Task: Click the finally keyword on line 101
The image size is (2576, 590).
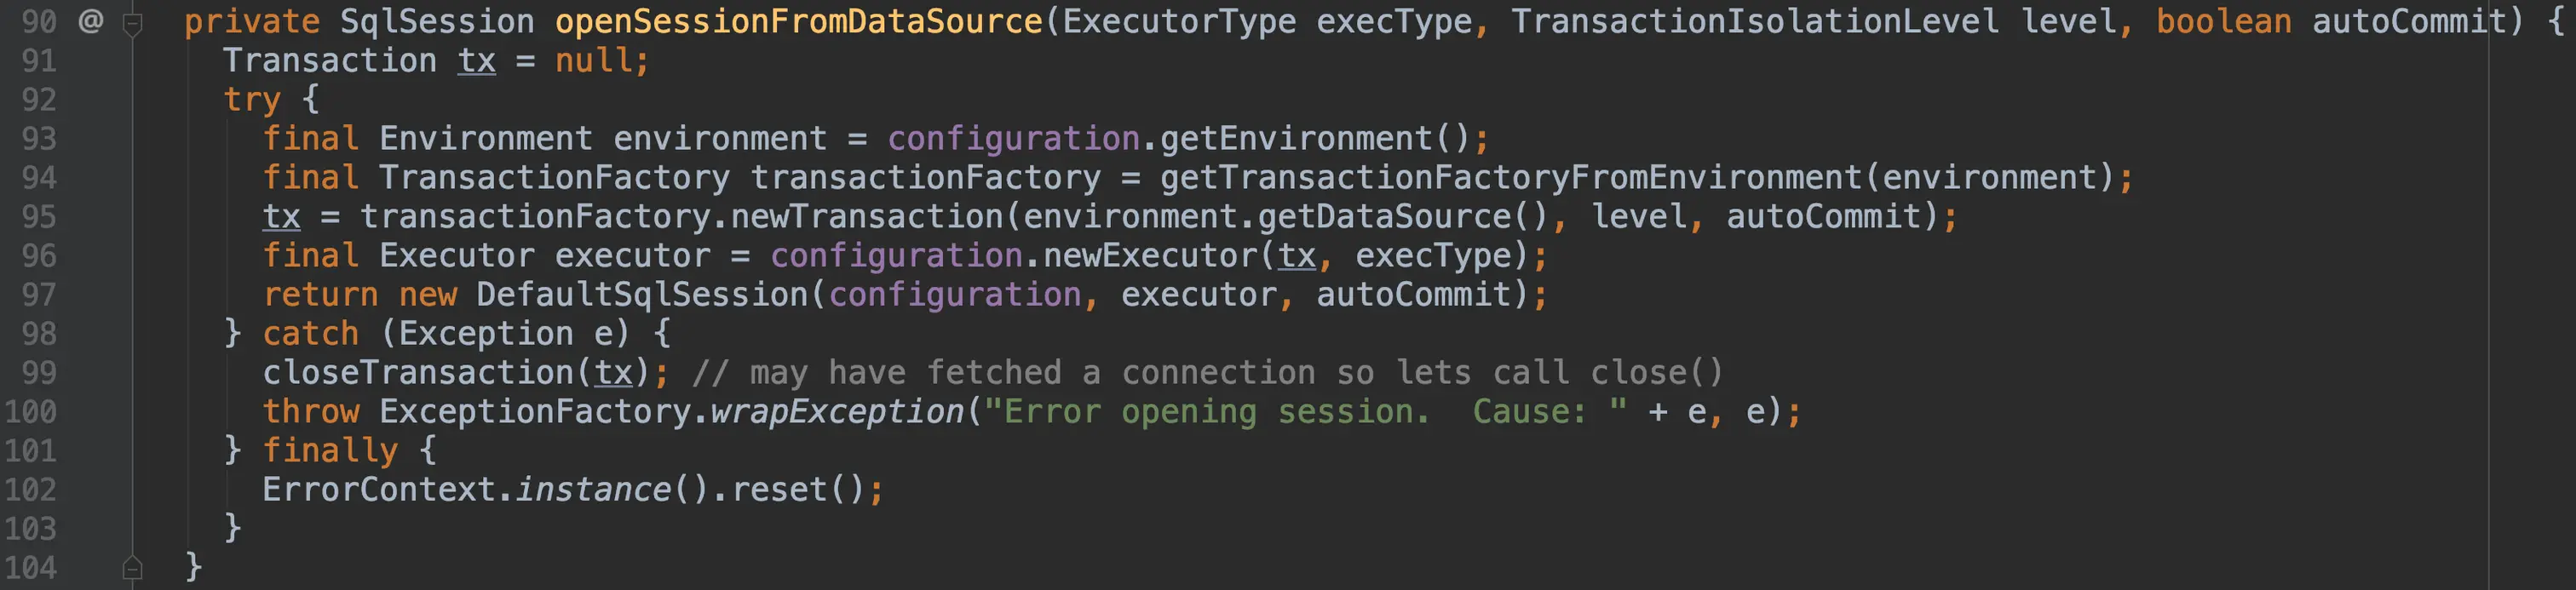Action: point(329,451)
